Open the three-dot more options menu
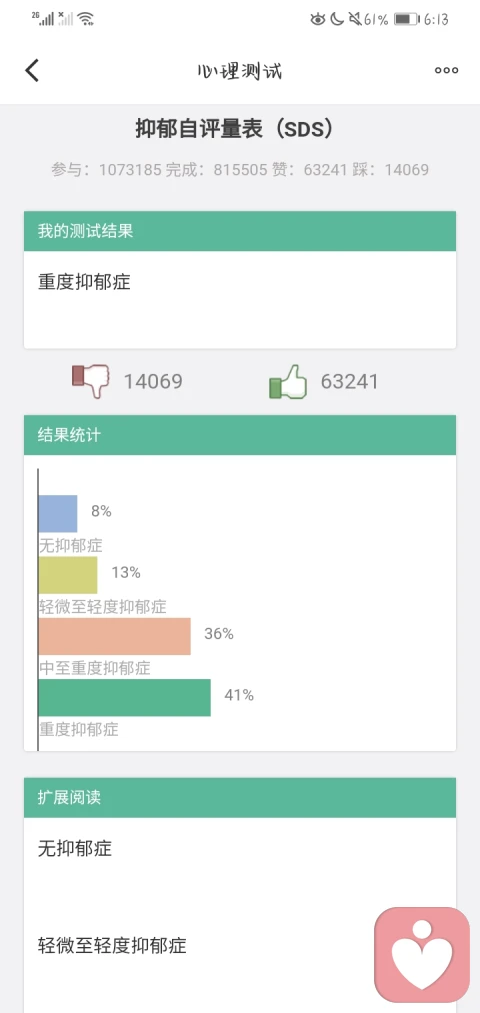 click(x=446, y=70)
